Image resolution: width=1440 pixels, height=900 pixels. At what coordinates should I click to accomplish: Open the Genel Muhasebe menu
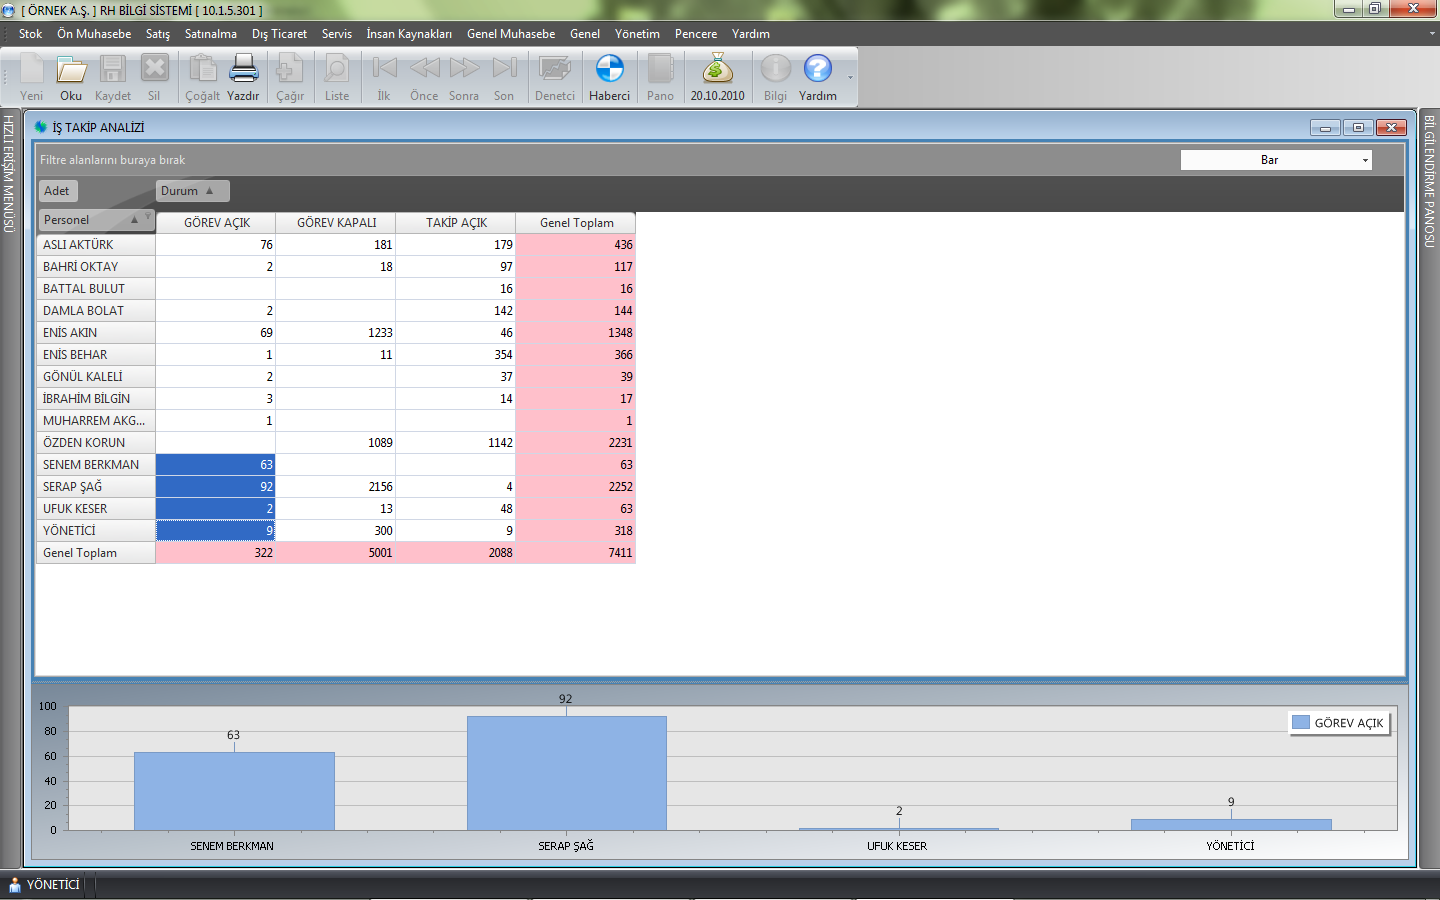tap(510, 34)
